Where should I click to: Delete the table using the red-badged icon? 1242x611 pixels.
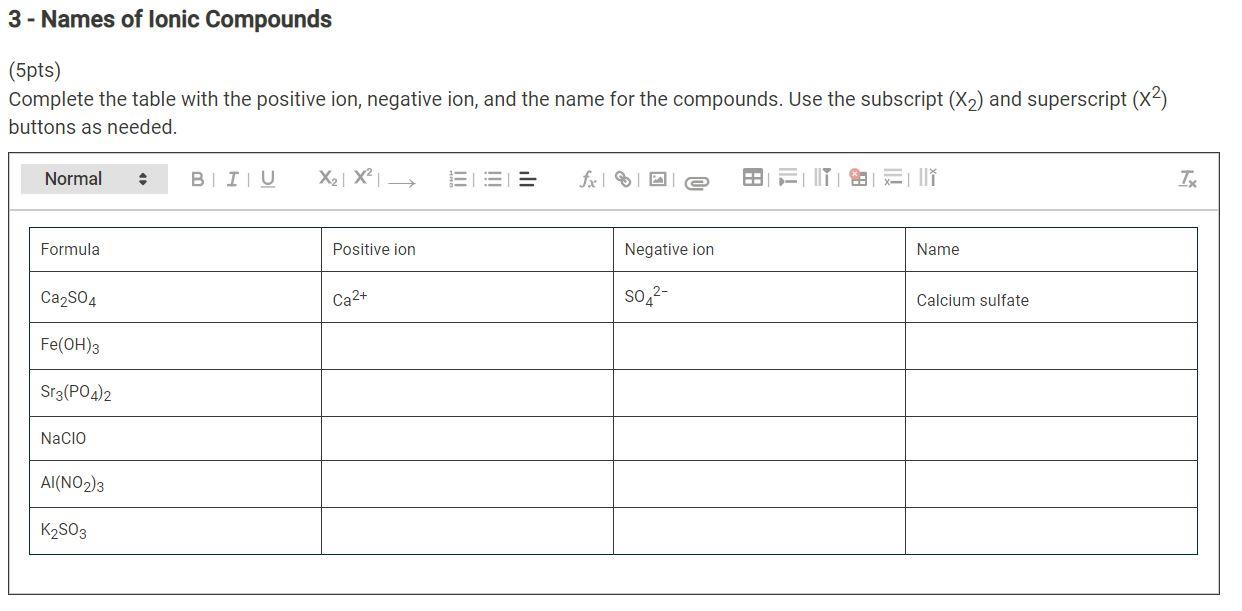tap(857, 178)
